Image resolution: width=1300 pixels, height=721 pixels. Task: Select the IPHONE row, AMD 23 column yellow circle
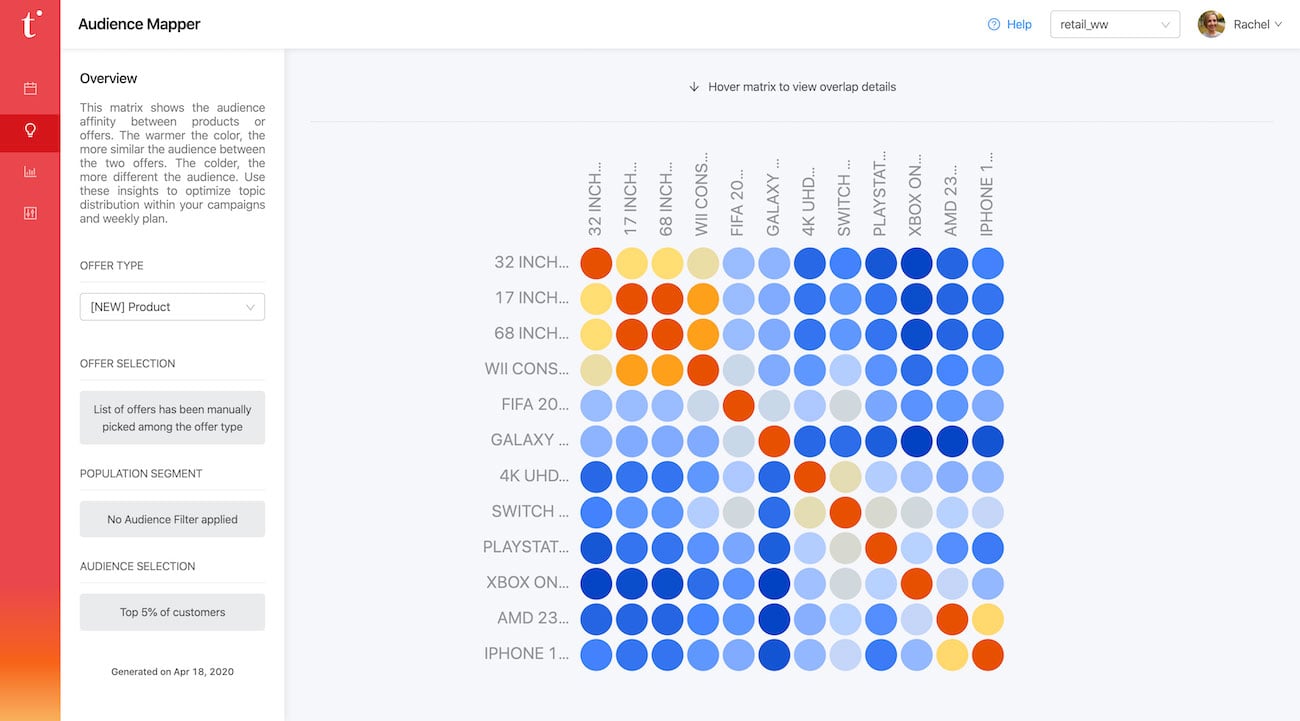coord(951,654)
